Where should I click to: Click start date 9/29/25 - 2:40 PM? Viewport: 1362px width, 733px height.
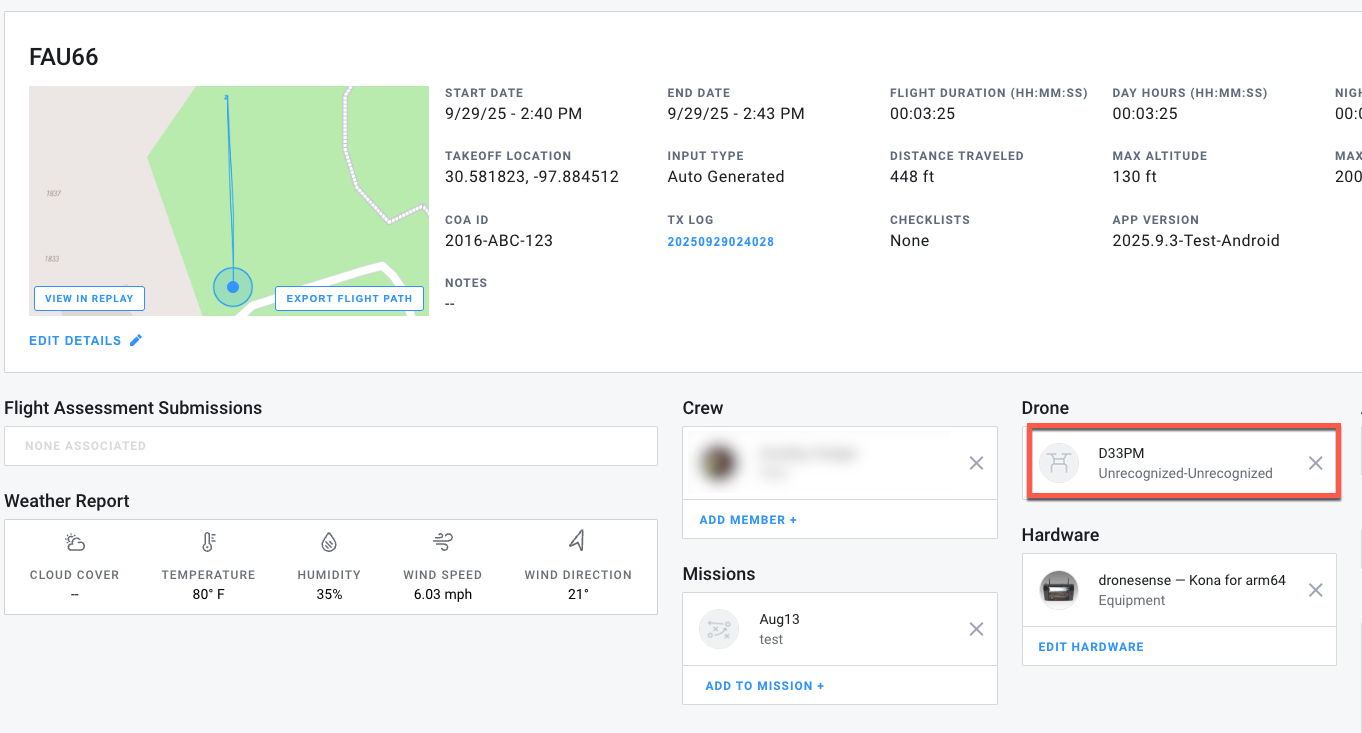(x=514, y=114)
